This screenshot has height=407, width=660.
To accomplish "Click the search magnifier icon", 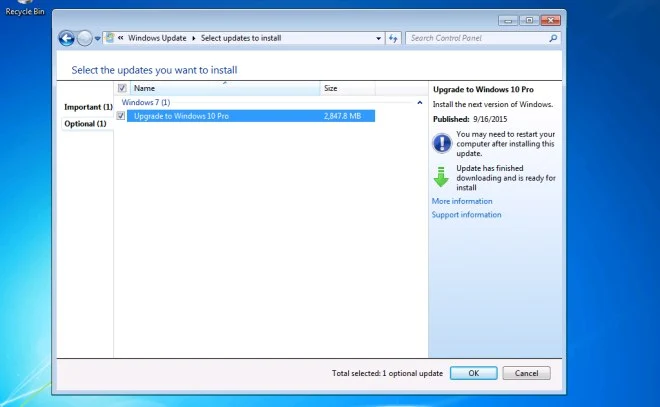I will click(553, 38).
